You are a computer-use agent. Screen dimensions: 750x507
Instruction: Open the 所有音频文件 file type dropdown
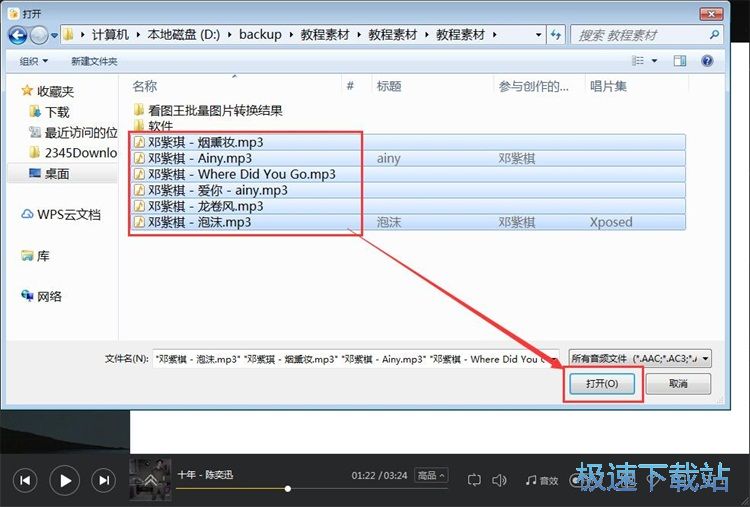640,358
